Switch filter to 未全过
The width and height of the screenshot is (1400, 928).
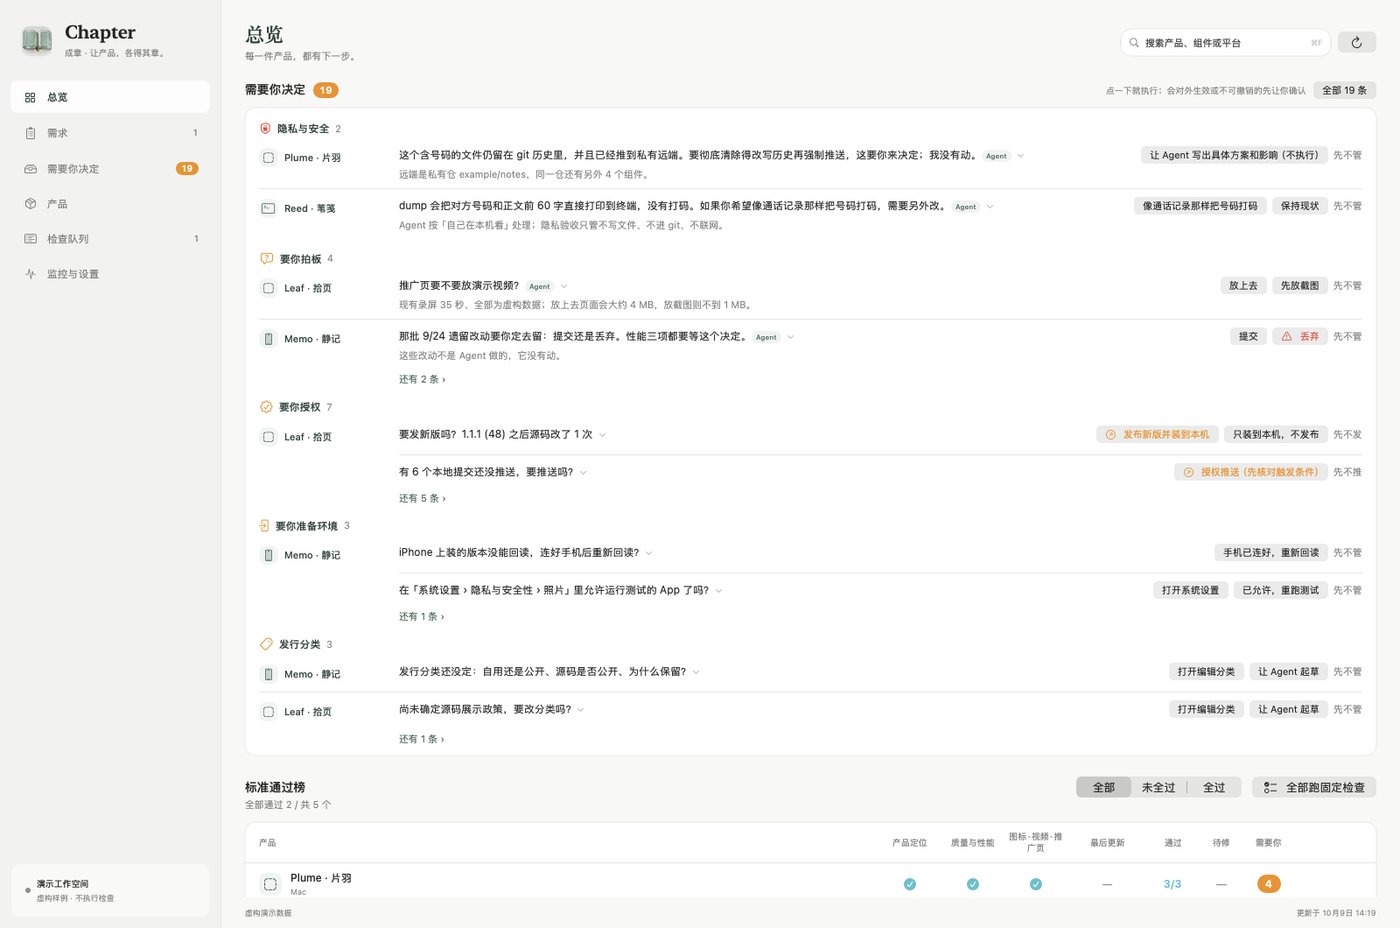(x=1158, y=788)
